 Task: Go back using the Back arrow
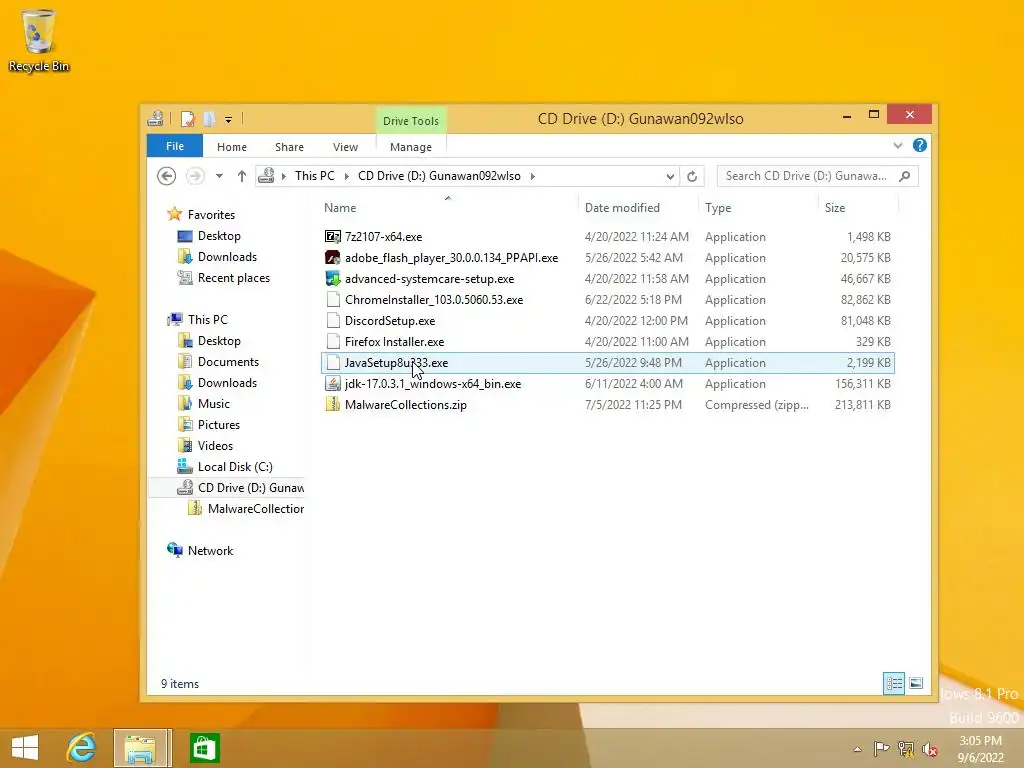point(167,176)
